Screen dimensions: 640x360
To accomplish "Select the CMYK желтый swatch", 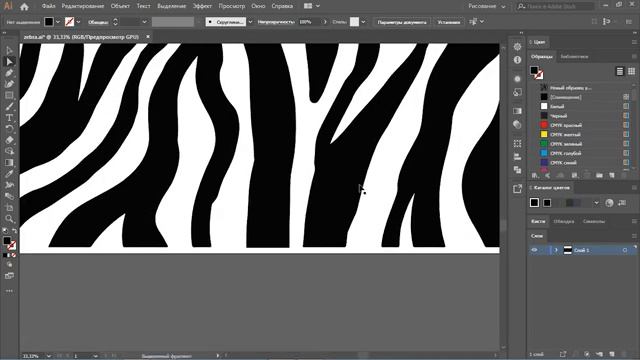I will click(583, 135).
